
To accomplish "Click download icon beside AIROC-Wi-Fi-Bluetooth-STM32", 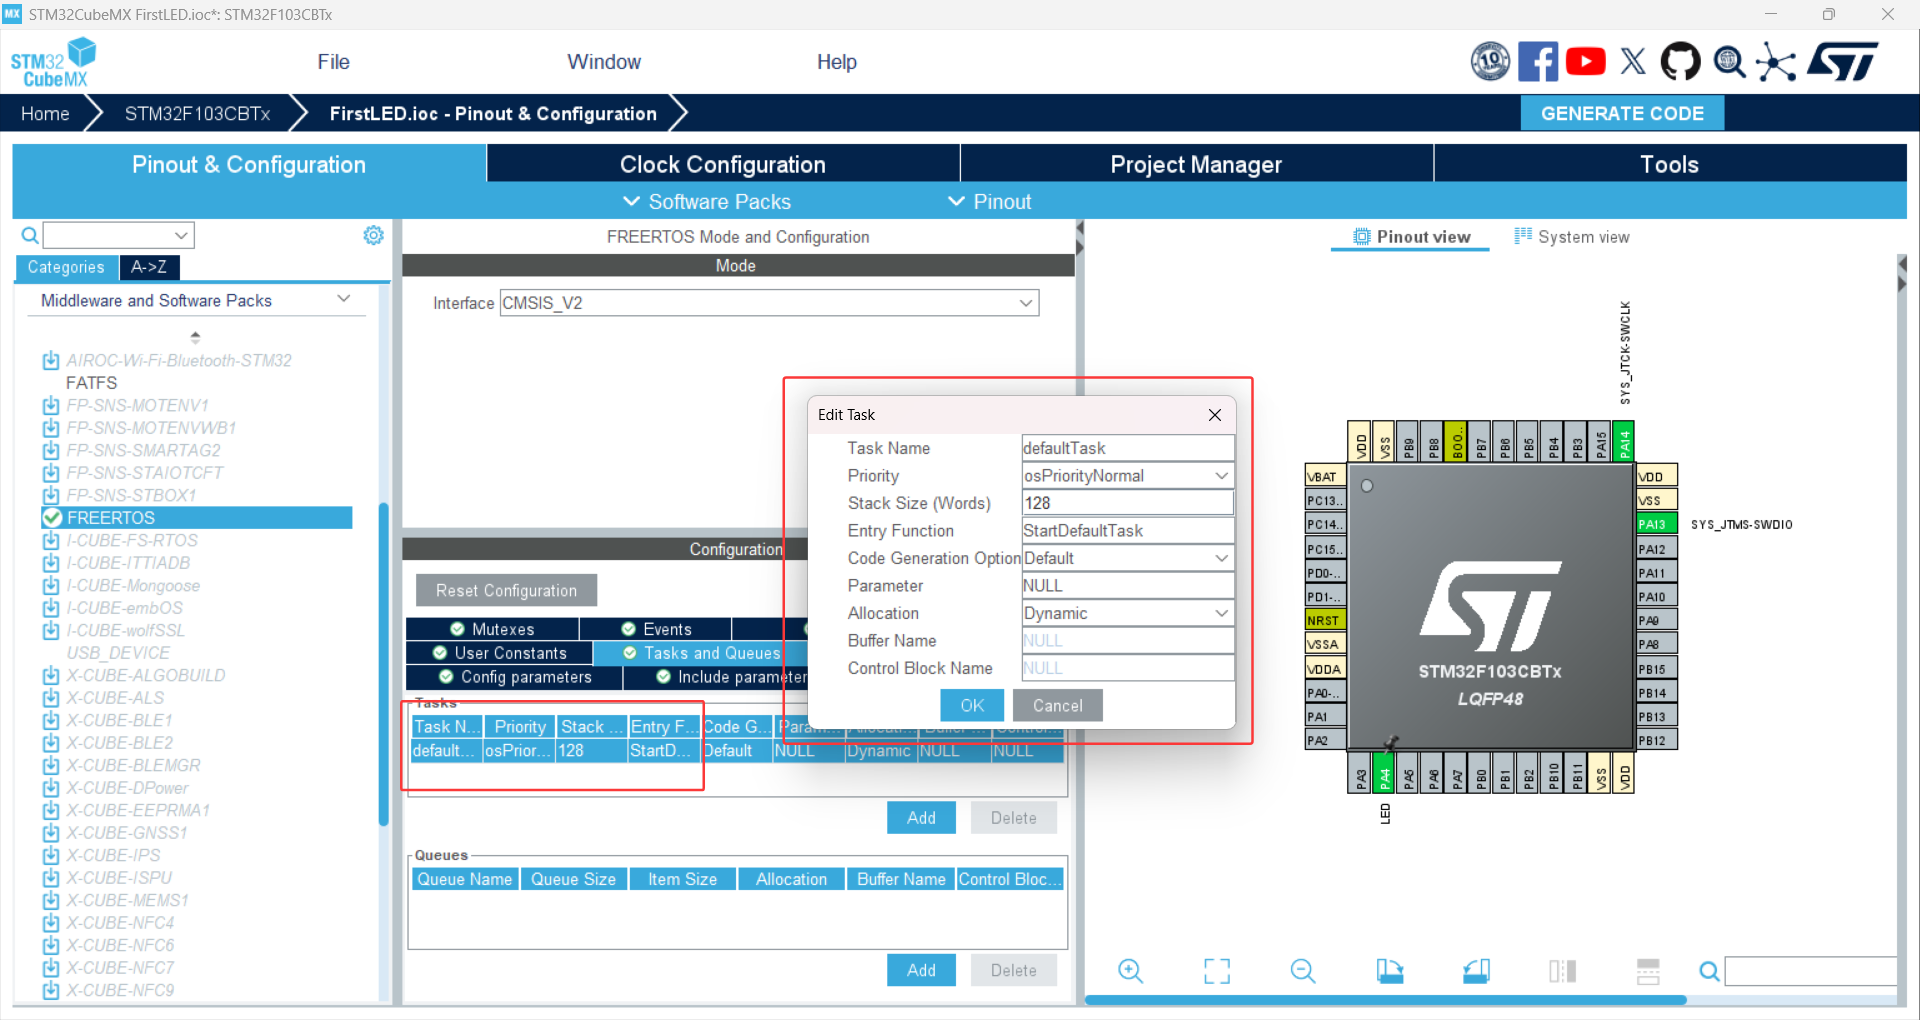I will [x=51, y=360].
